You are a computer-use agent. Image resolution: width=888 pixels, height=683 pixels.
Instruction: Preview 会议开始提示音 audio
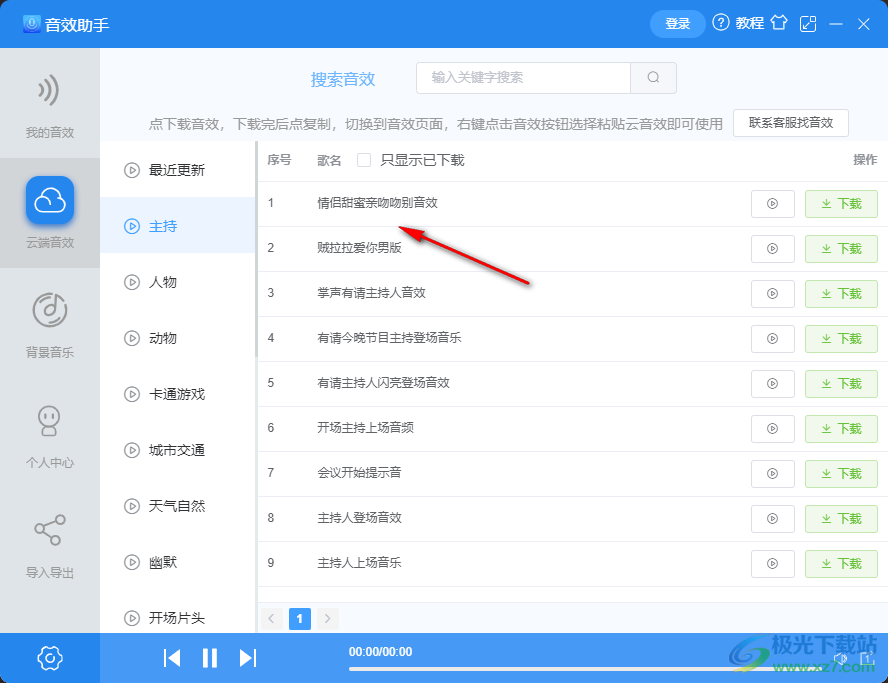[772, 473]
